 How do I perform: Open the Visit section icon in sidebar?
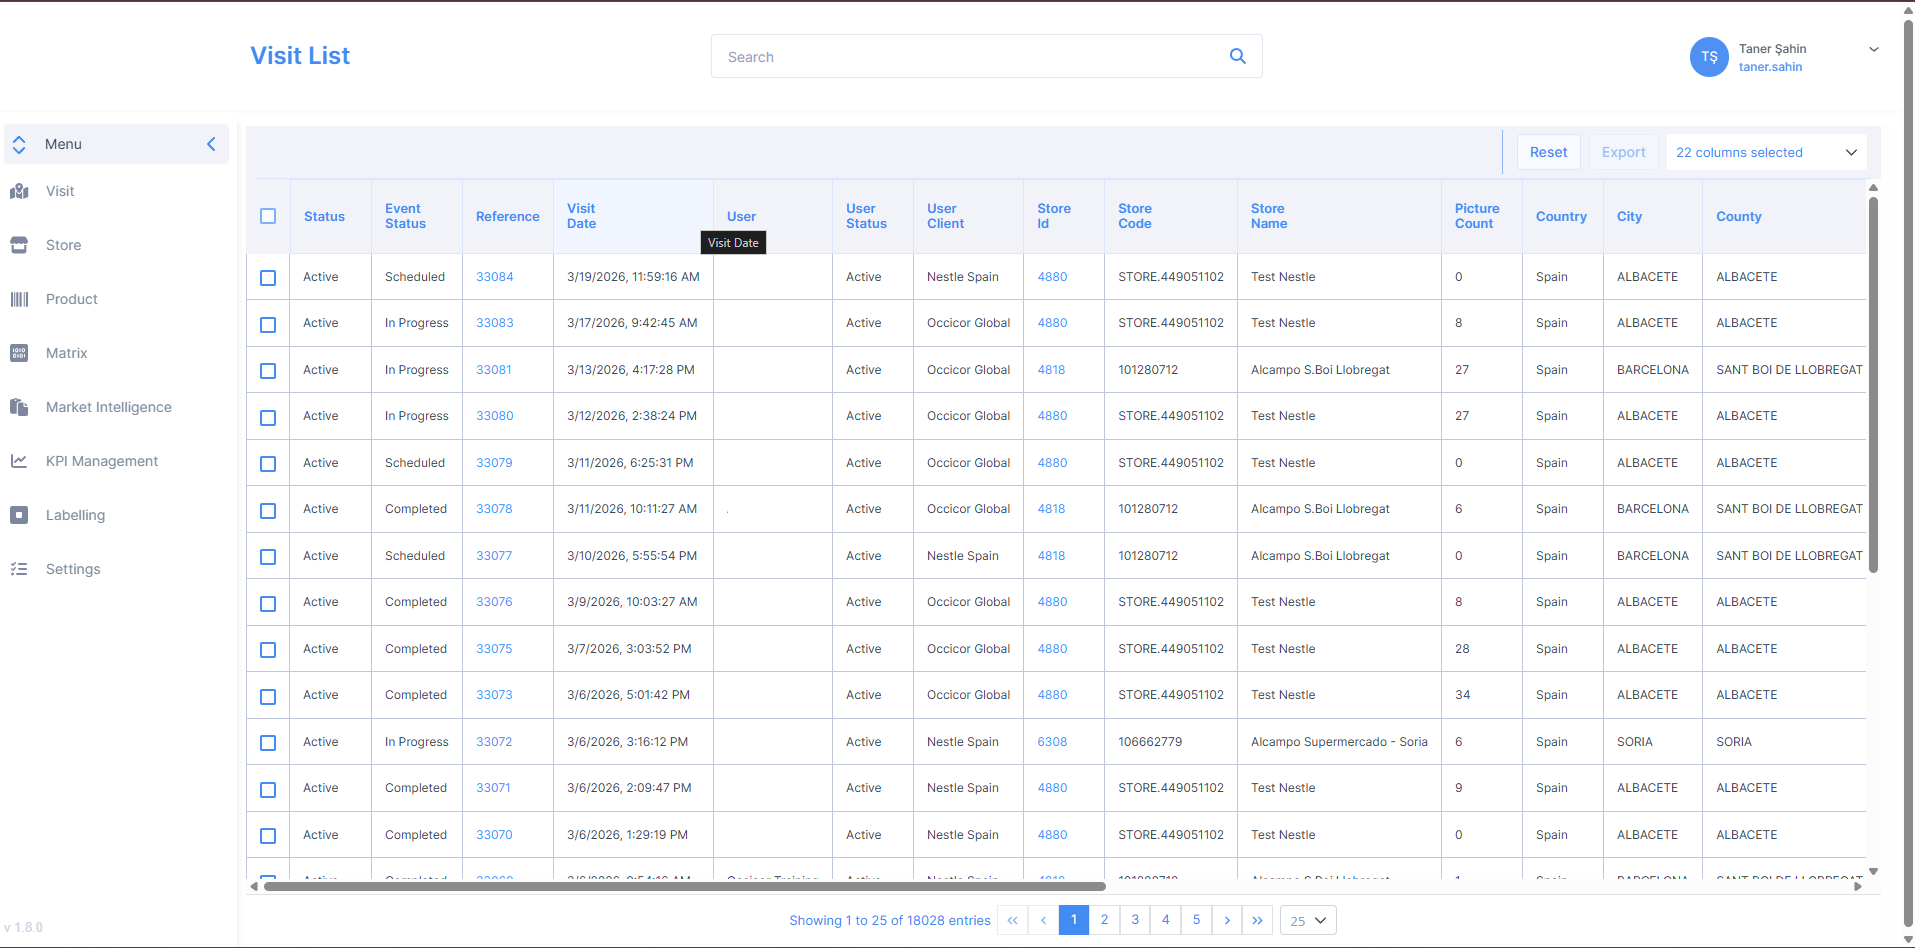coord(19,191)
